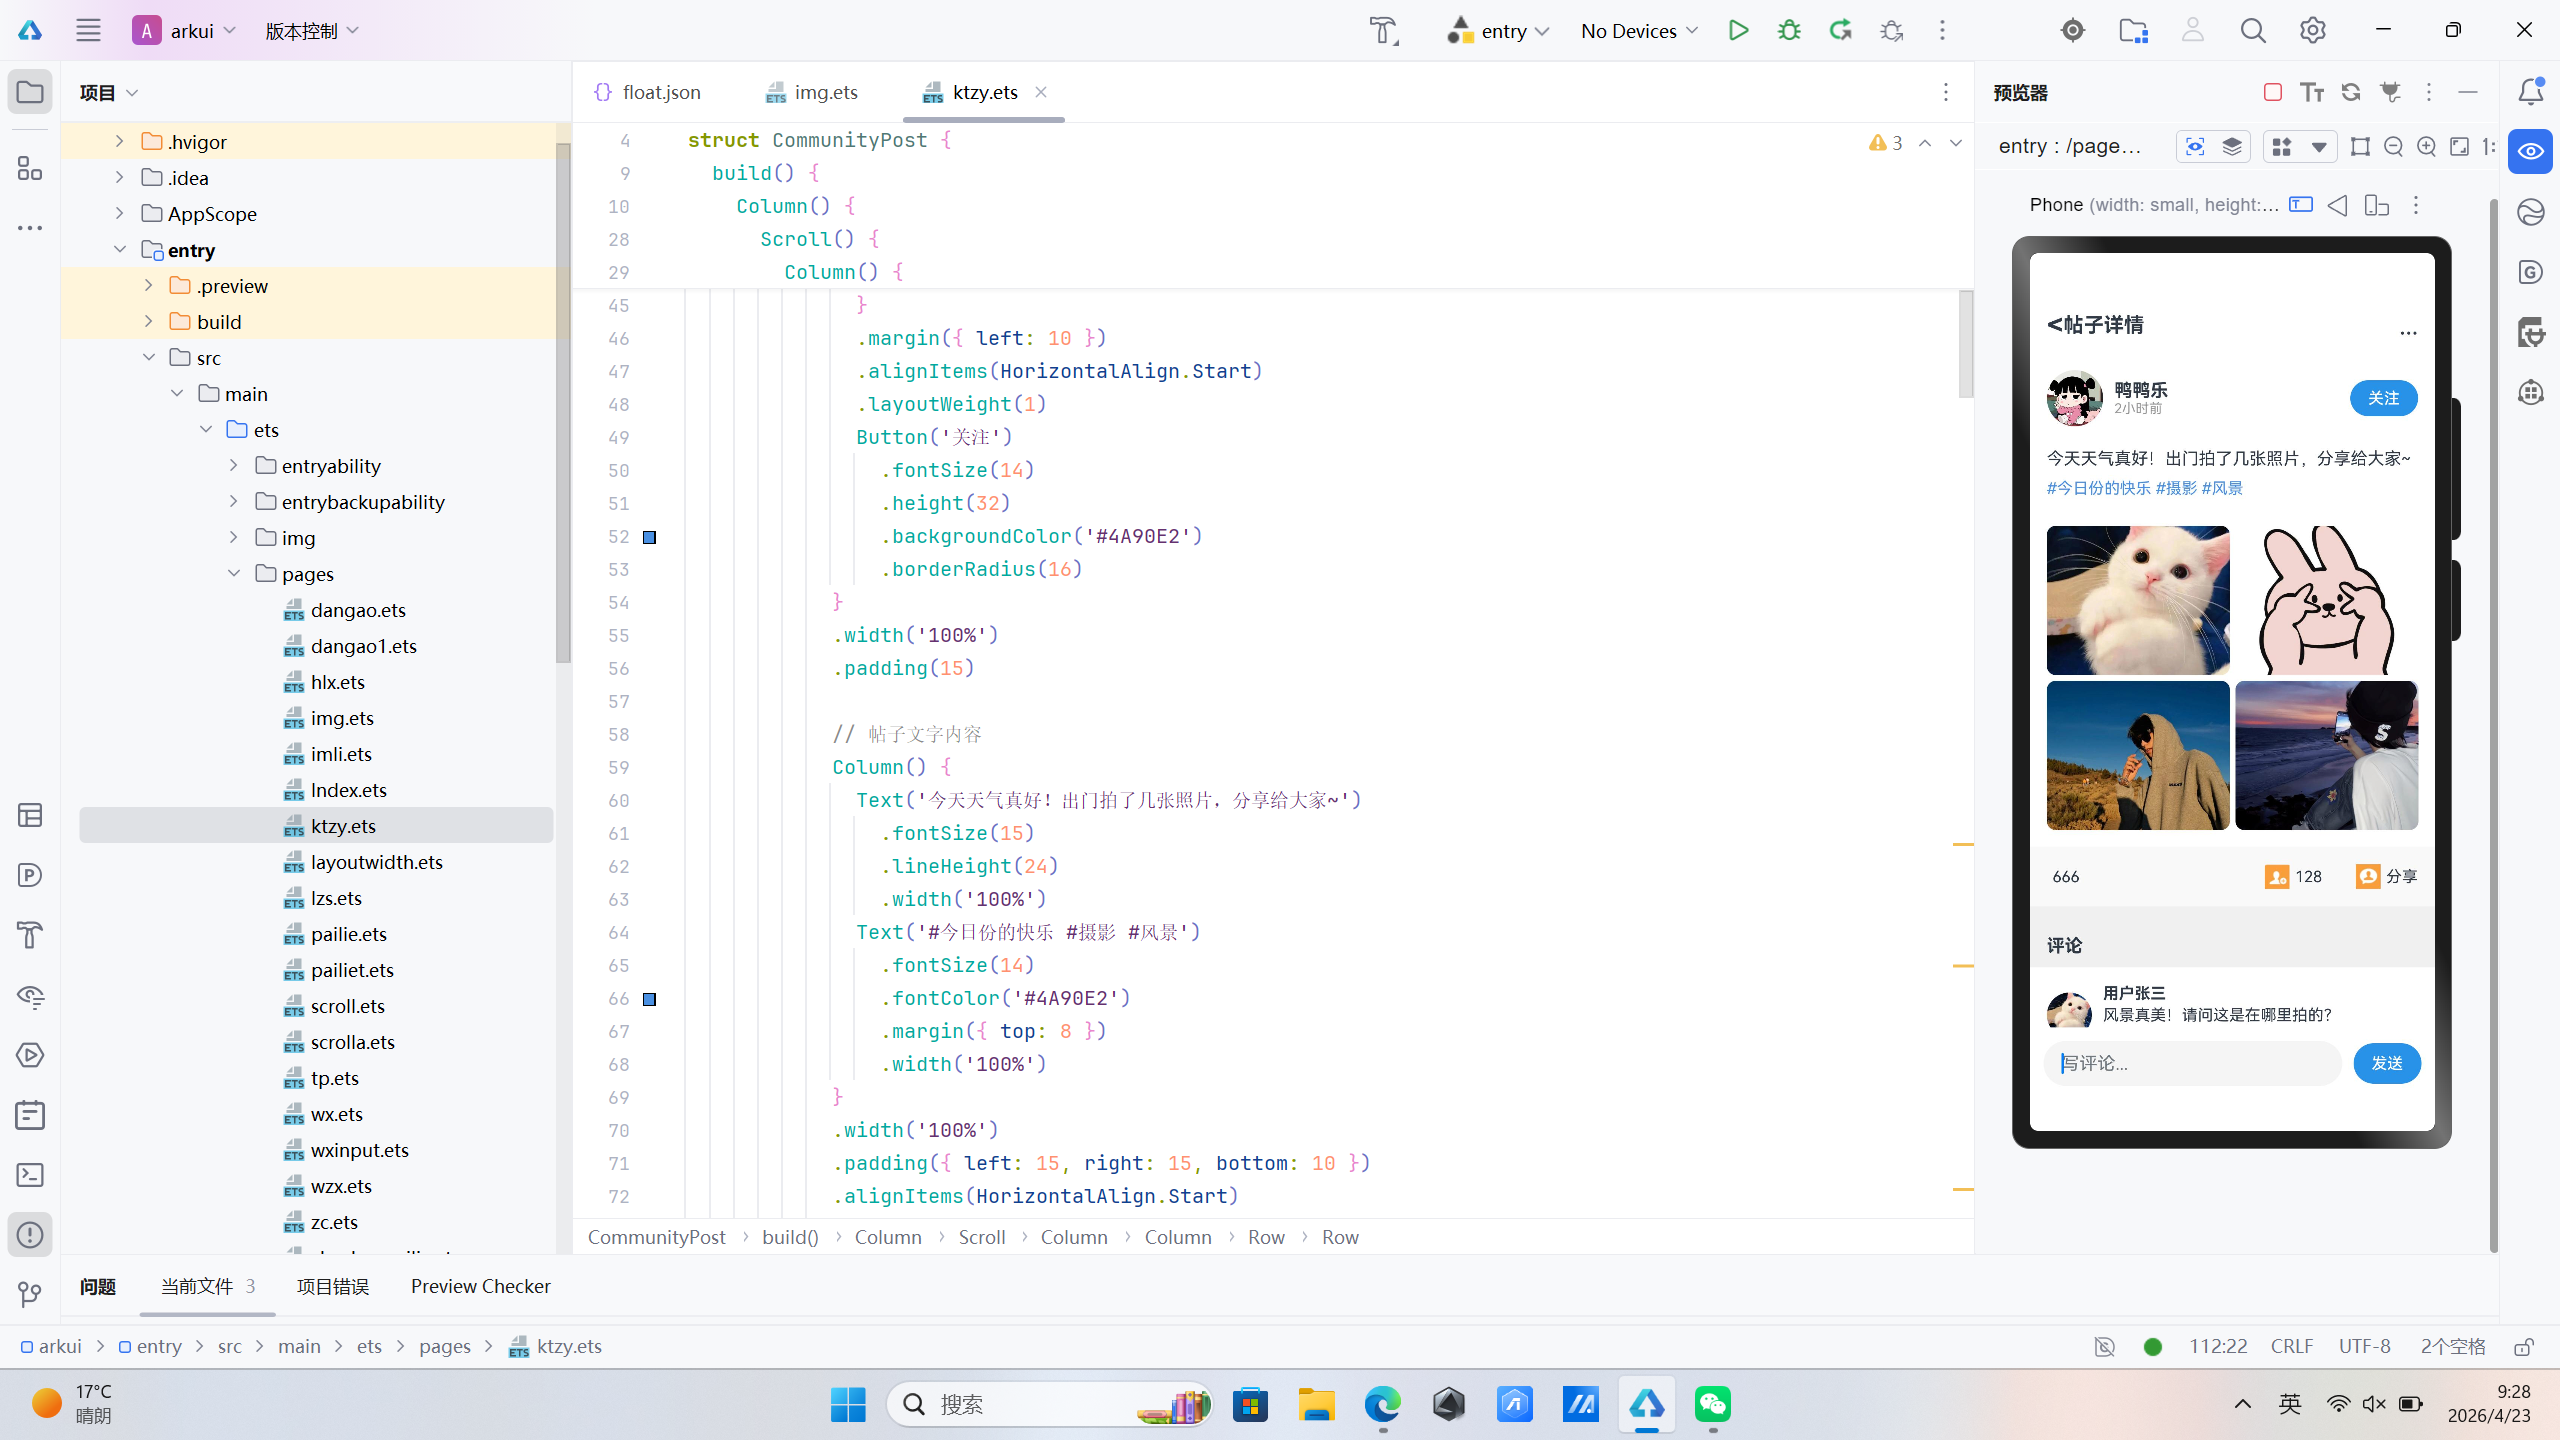The image size is (2560, 1440).
Task: Open the Preview Checker tab
Action: (x=480, y=1286)
